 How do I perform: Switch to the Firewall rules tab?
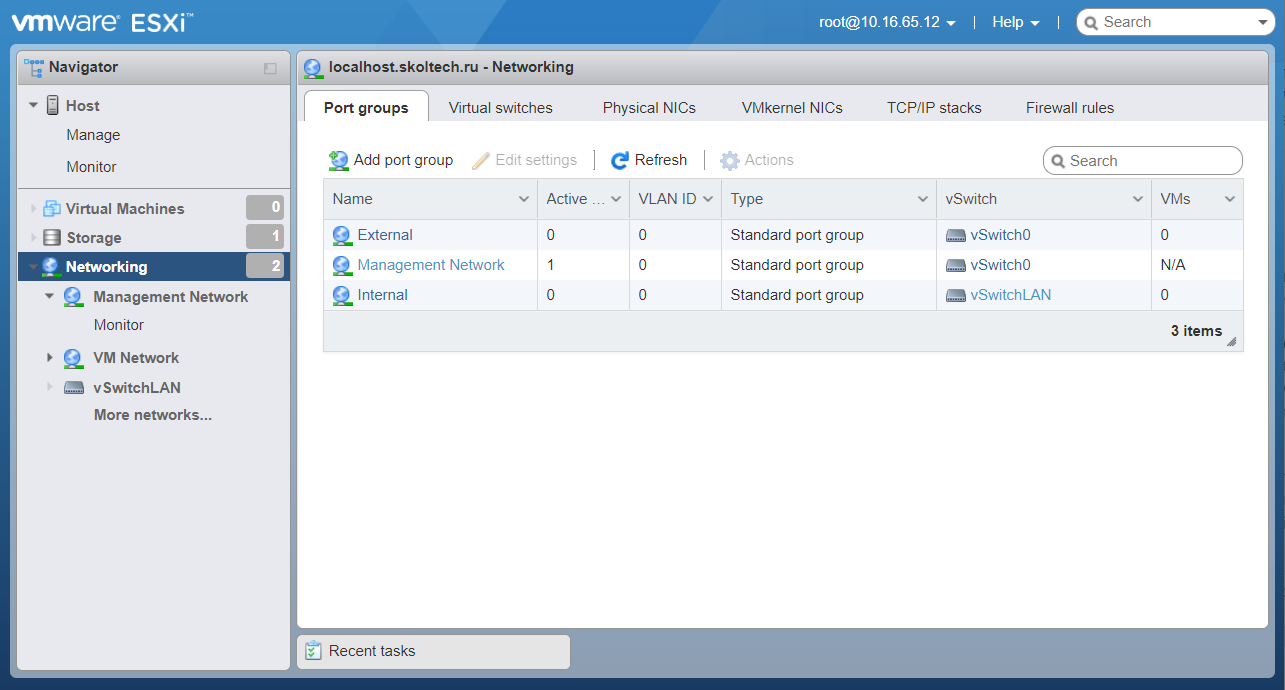pyautogui.click(x=1070, y=107)
